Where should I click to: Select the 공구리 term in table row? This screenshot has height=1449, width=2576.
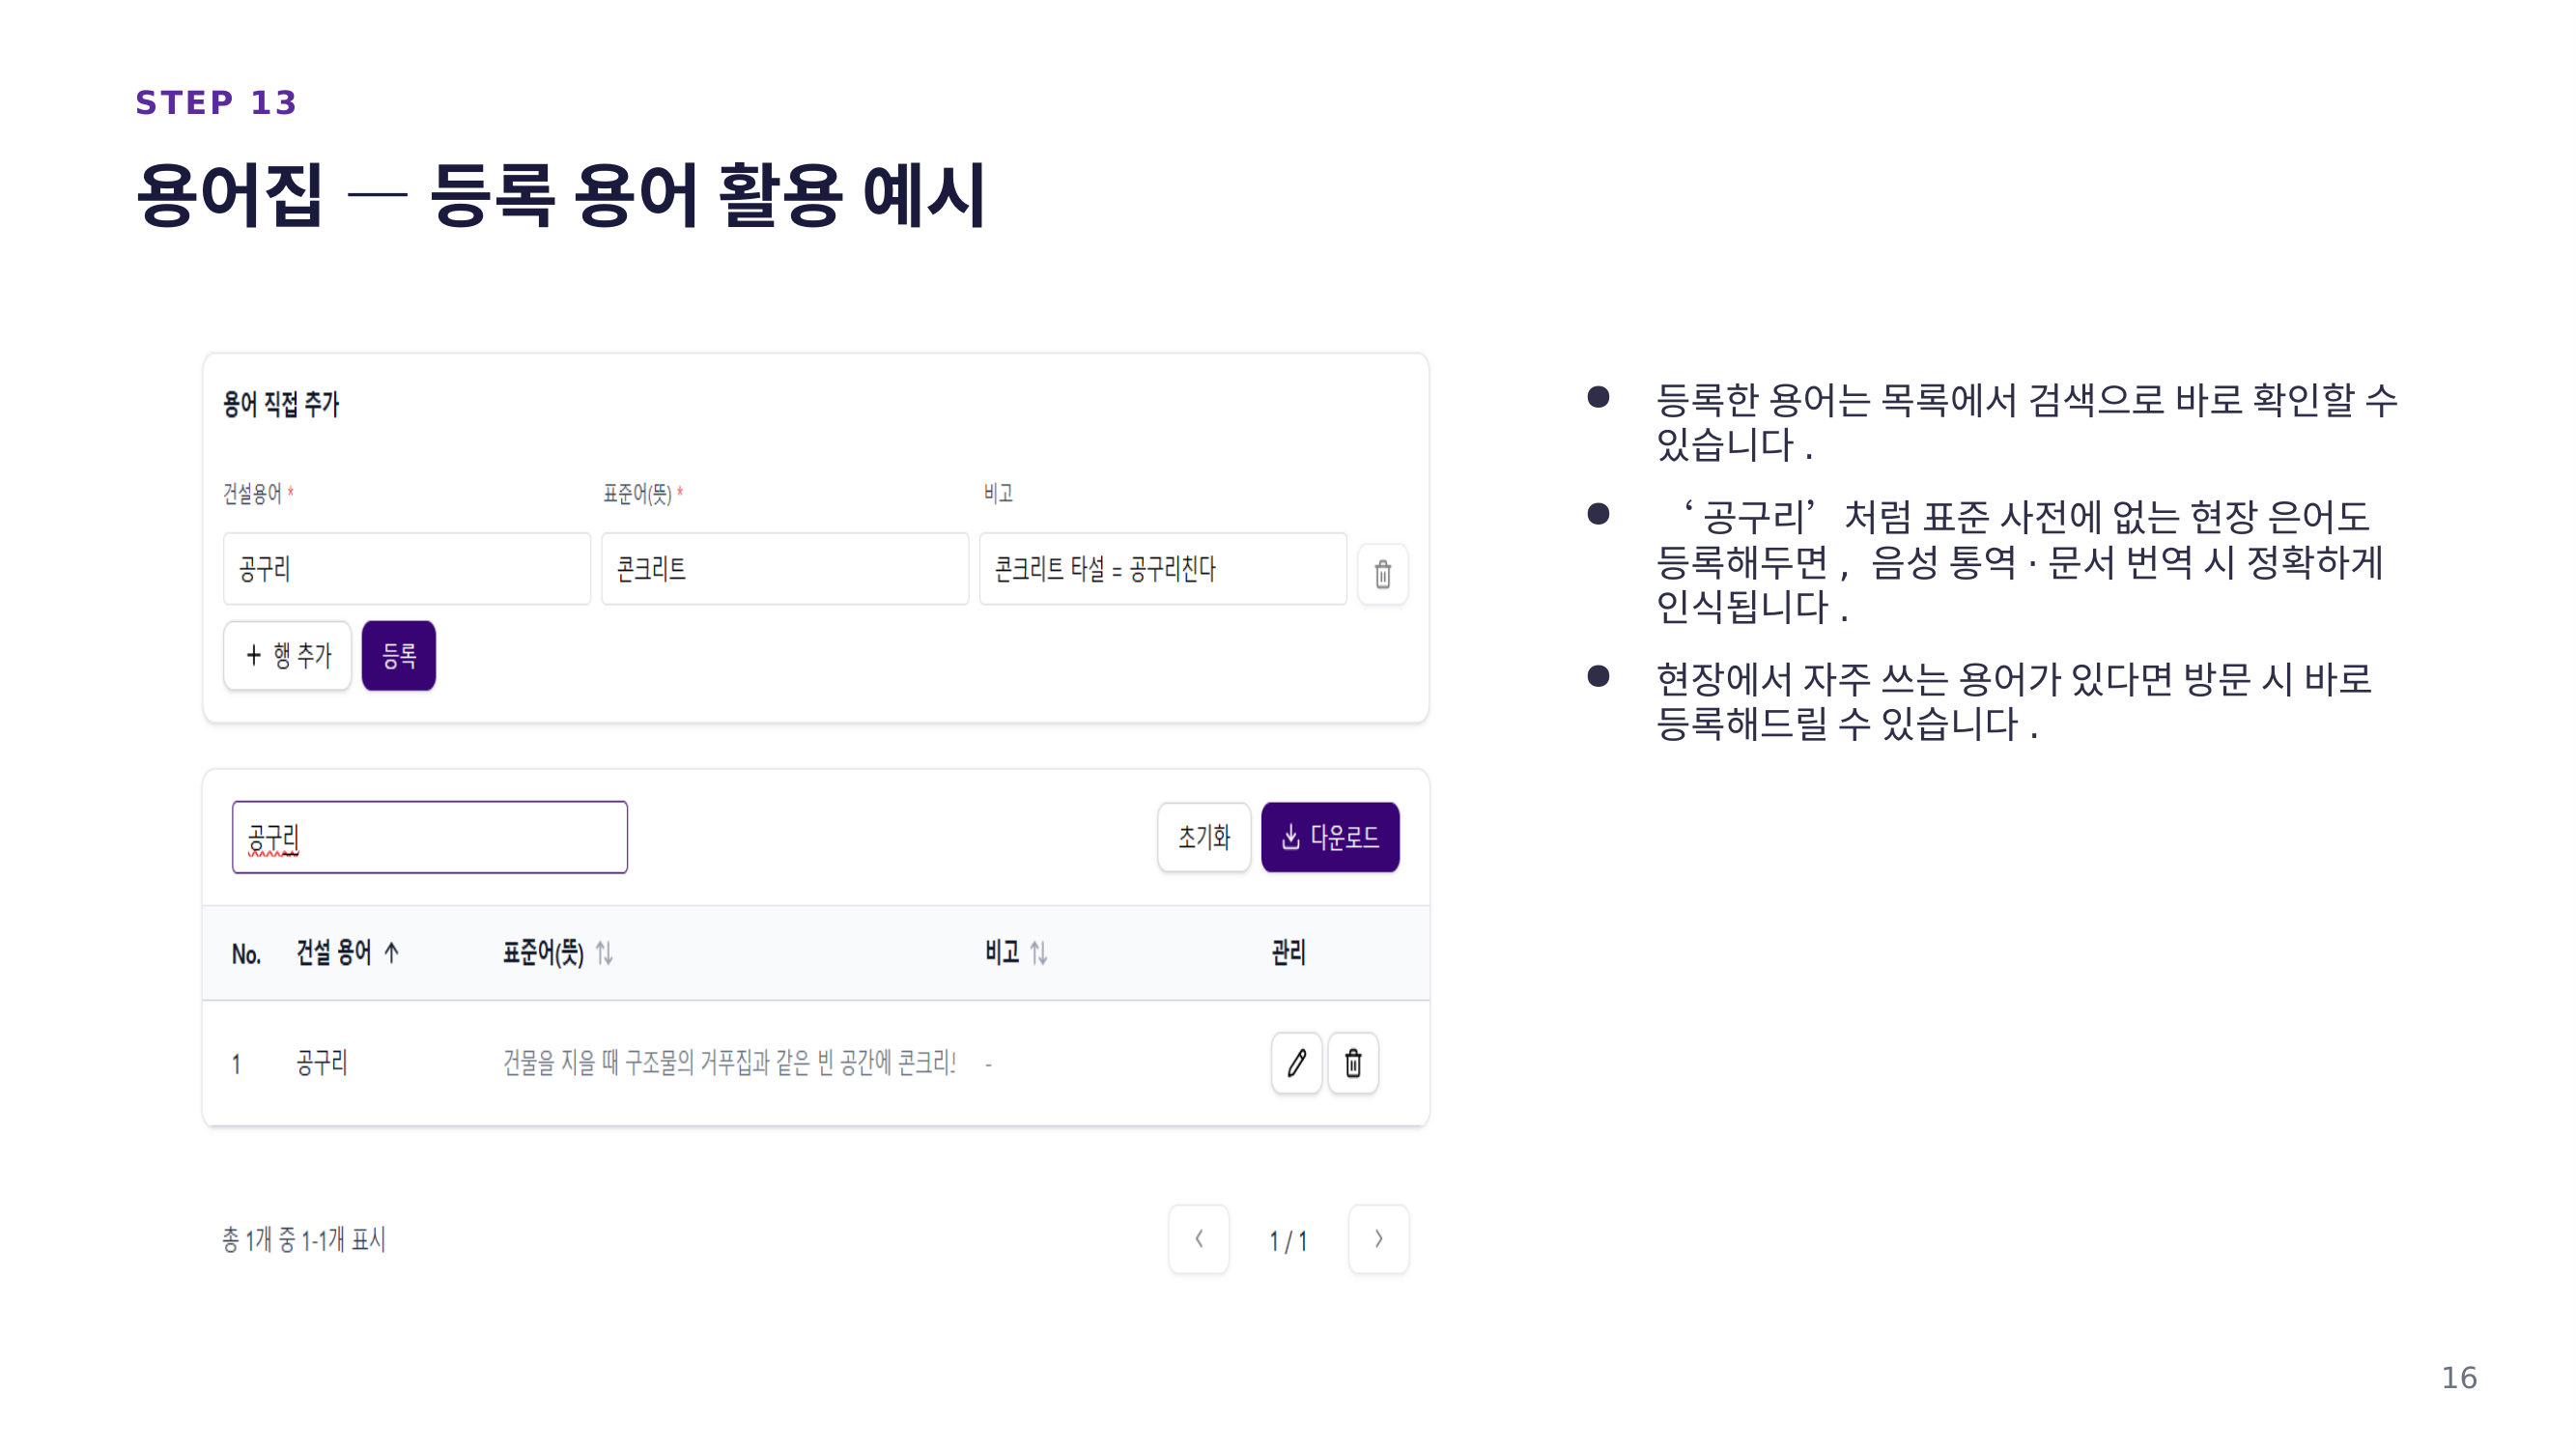coord(321,1062)
